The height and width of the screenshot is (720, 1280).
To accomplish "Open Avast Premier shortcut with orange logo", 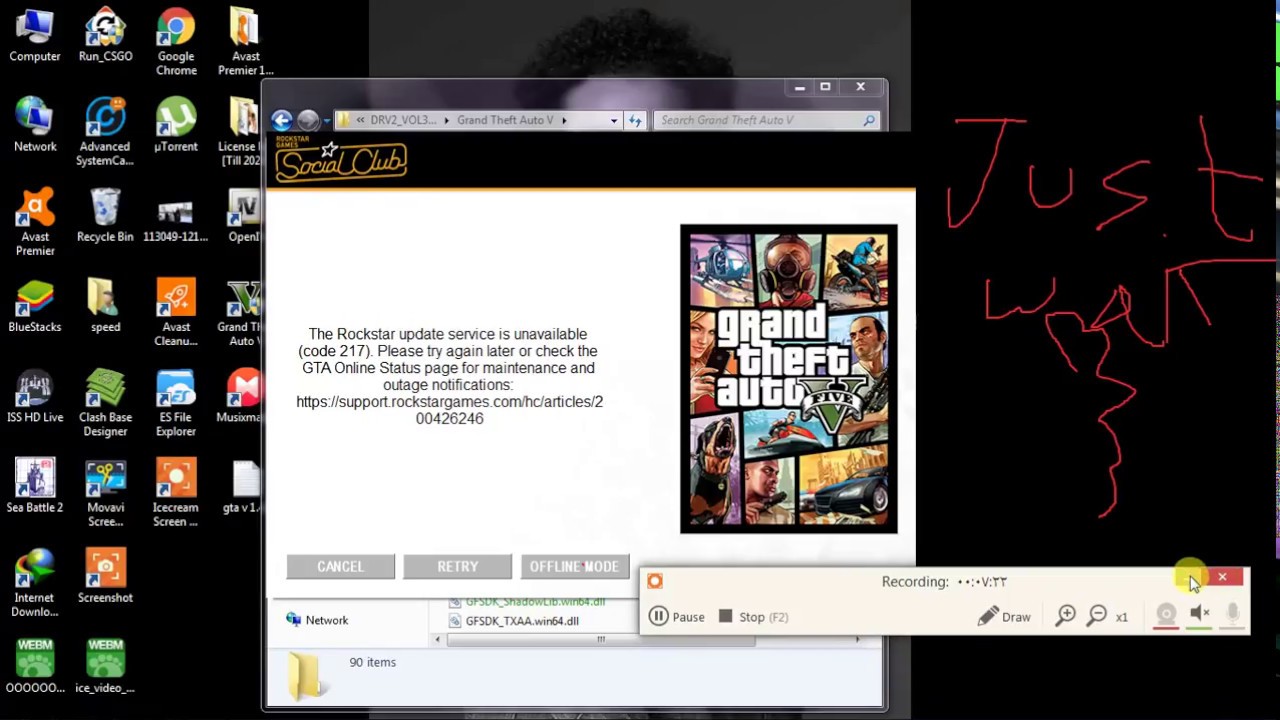I will (35, 222).
